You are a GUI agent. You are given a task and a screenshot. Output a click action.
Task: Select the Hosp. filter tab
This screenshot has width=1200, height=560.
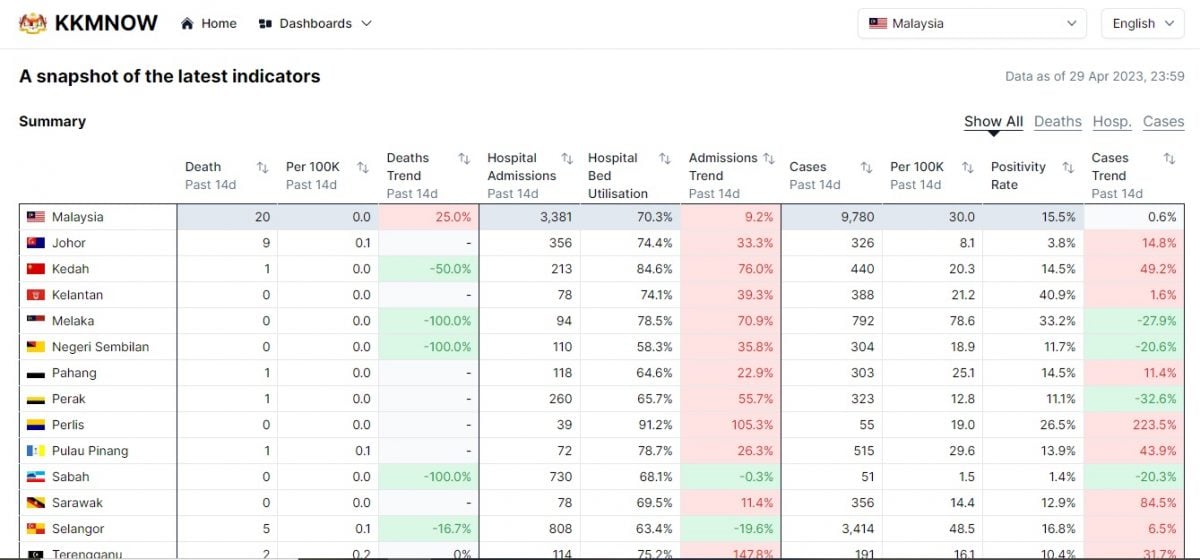click(x=1111, y=122)
